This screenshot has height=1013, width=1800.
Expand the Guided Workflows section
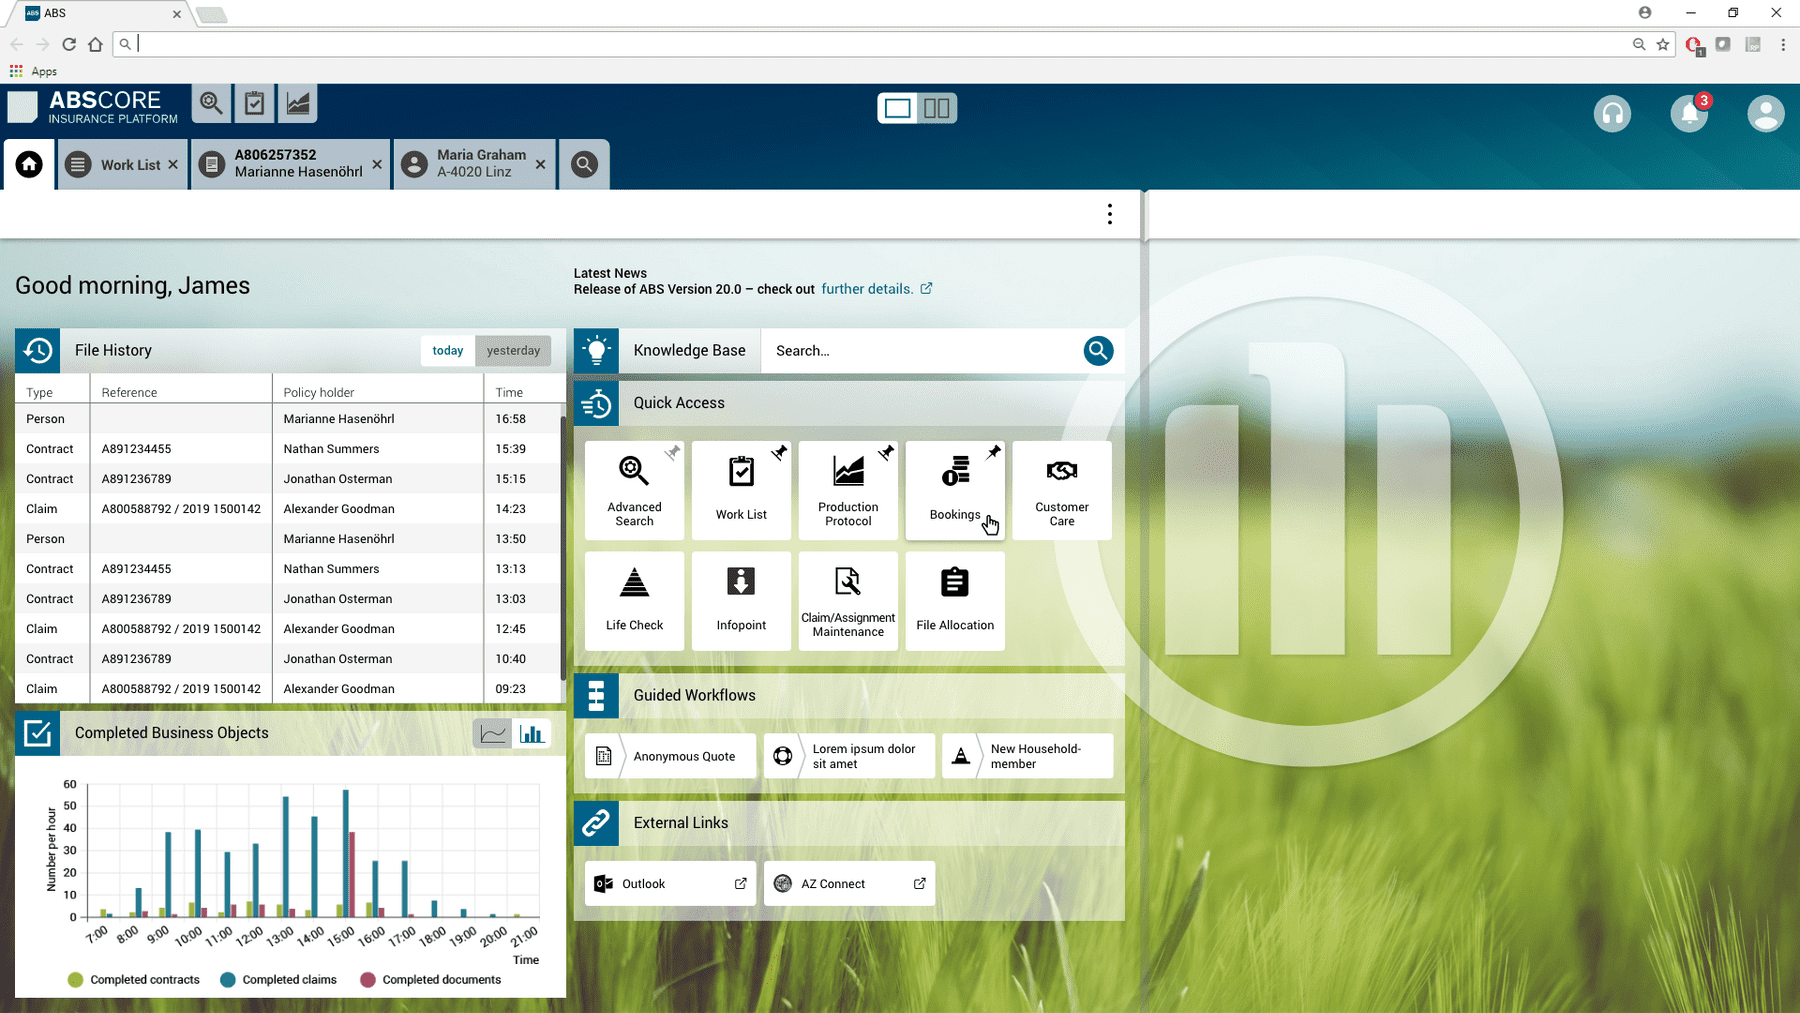tap(695, 695)
